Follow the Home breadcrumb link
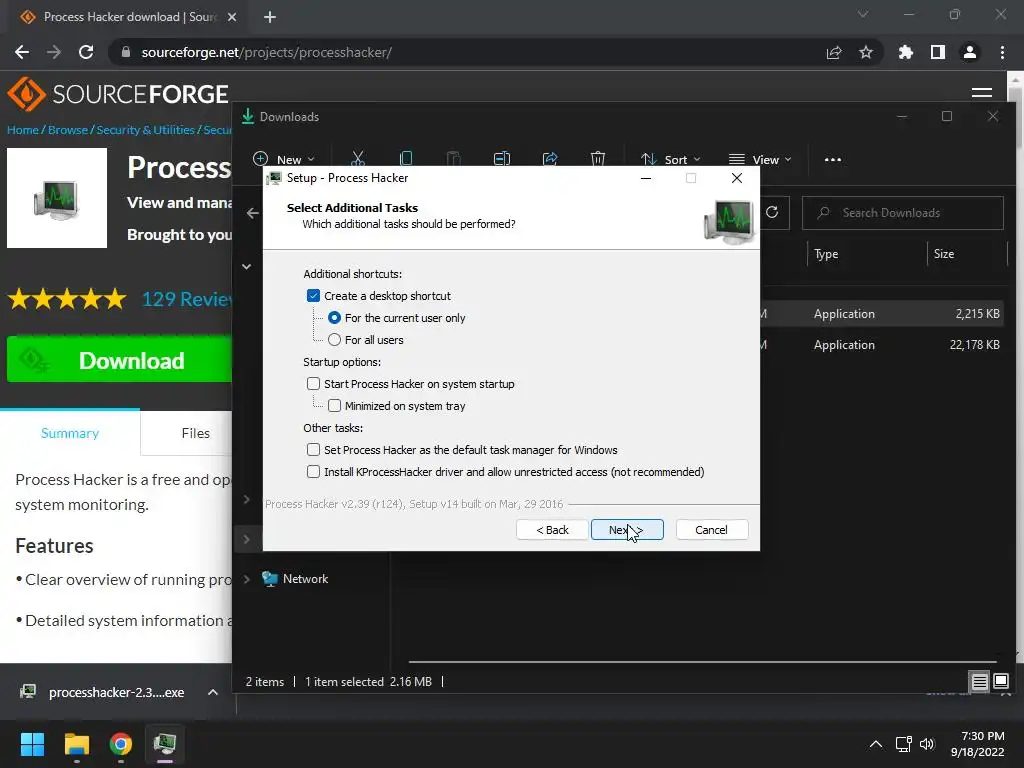This screenshot has width=1024, height=768. point(23,129)
